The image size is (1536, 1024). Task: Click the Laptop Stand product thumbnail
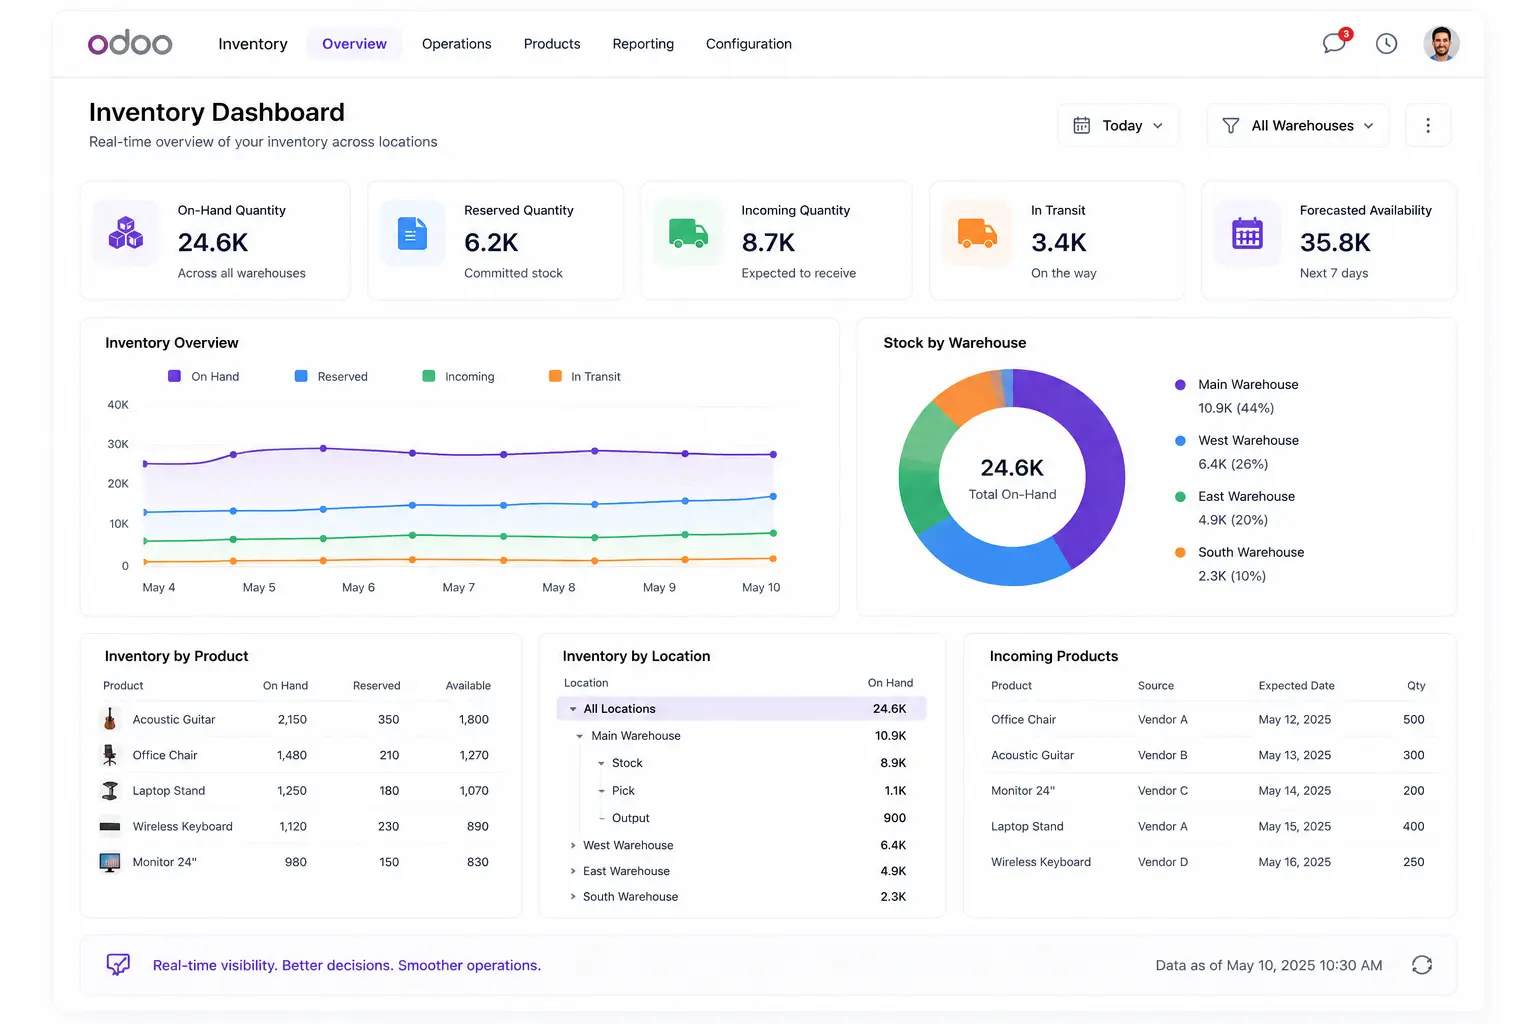pyautogui.click(x=110, y=790)
